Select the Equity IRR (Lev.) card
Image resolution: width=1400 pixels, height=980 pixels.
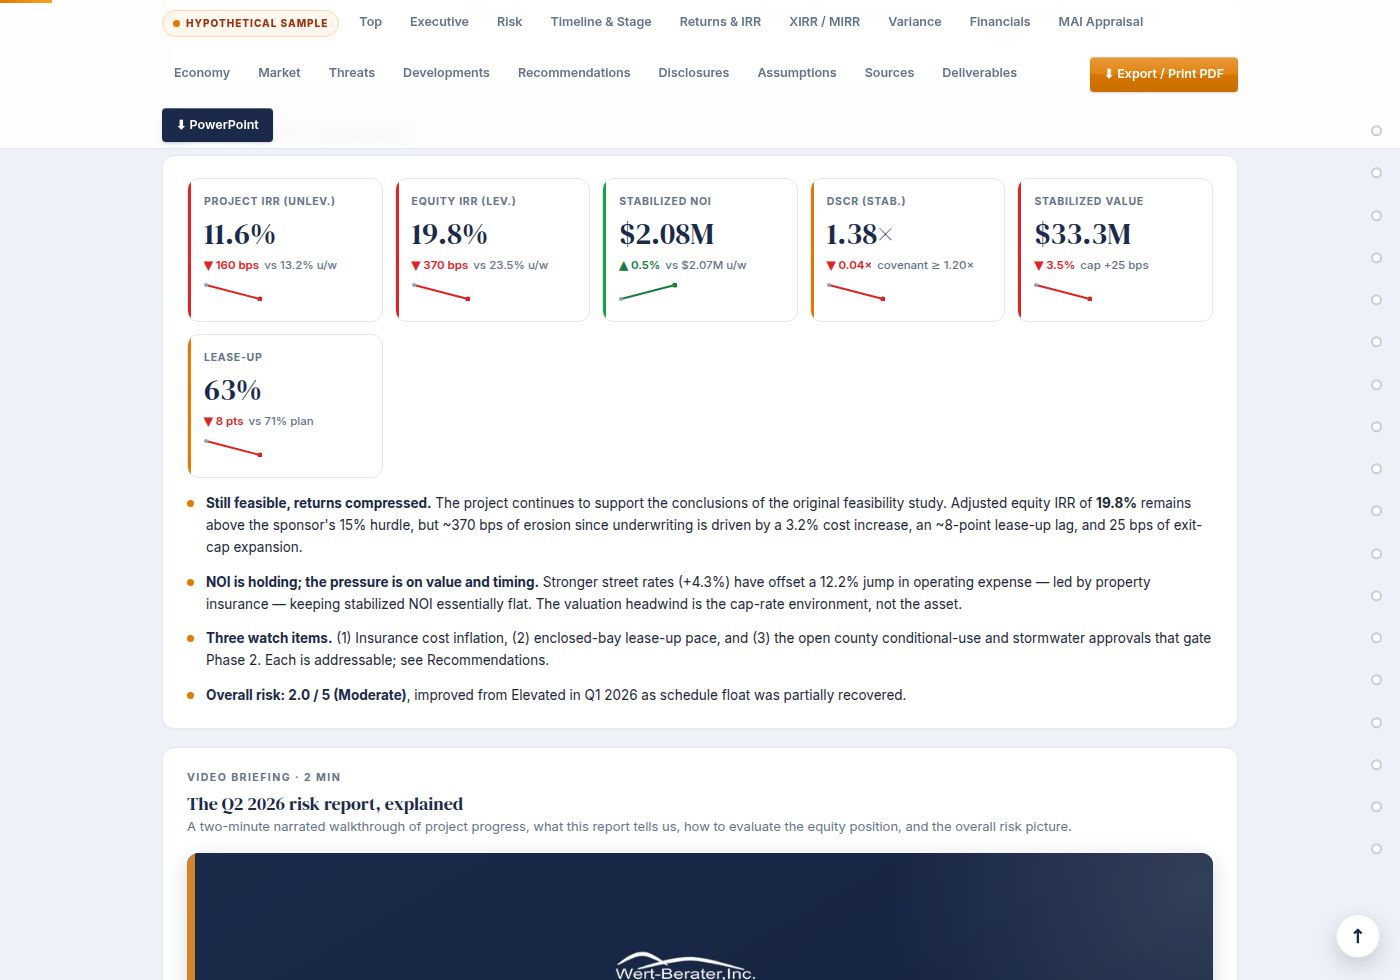click(x=492, y=250)
